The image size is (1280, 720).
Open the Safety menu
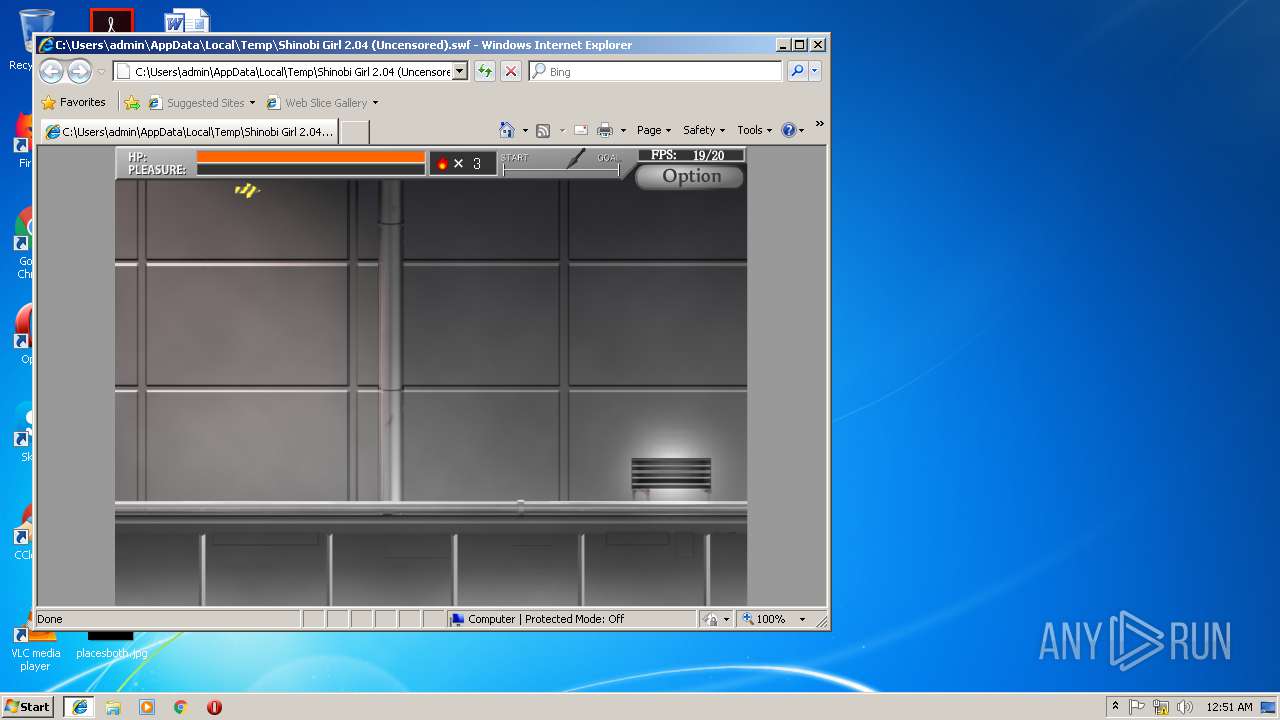(x=703, y=130)
